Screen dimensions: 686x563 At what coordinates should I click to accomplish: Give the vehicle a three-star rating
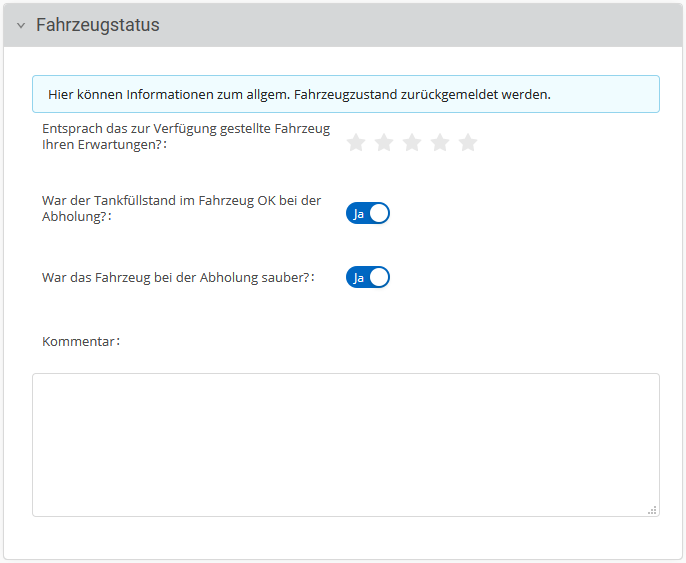tap(412, 143)
